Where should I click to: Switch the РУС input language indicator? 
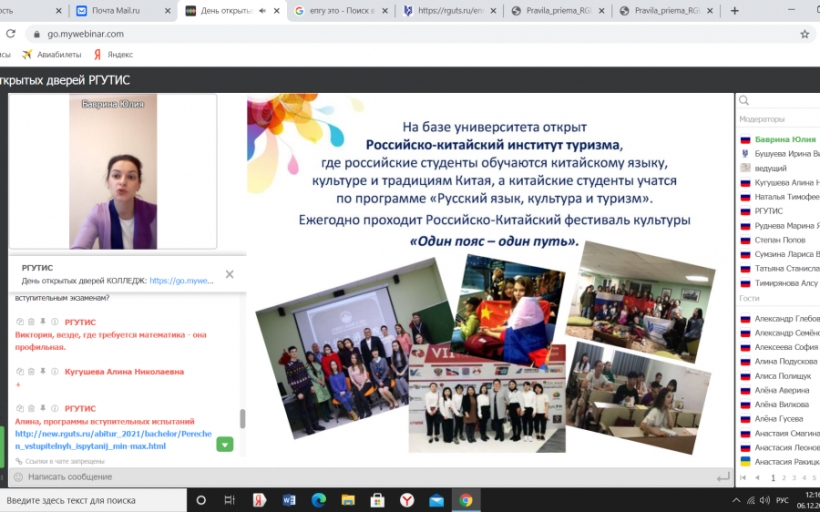pos(782,500)
